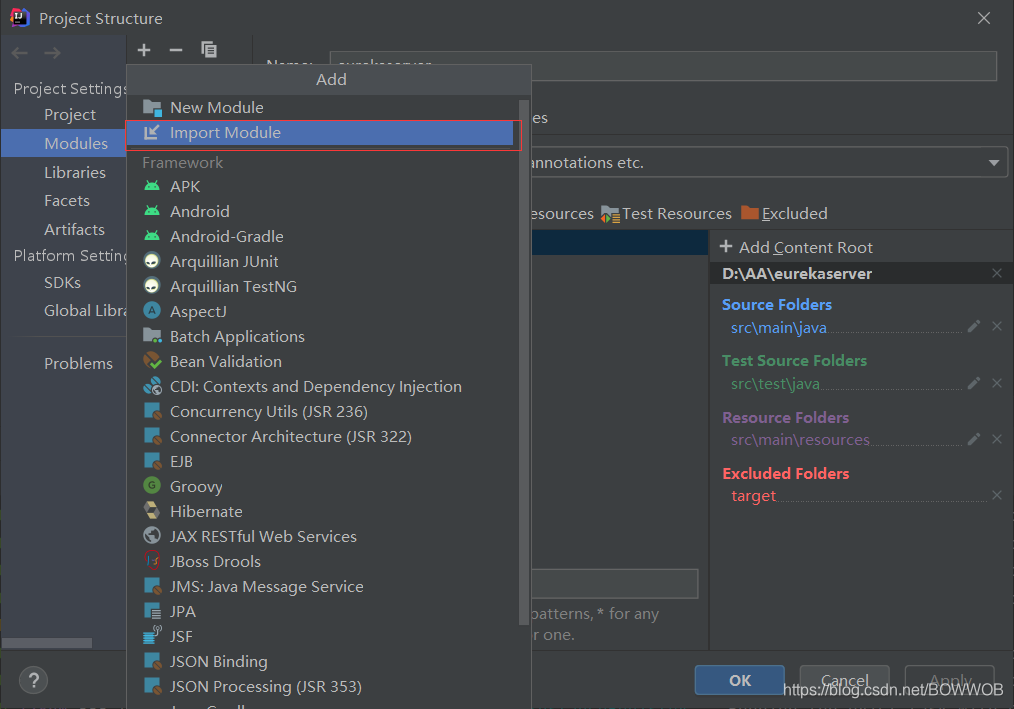Click sidebar horizontal scrollbar
1014x709 pixels.
click(47, 642)
